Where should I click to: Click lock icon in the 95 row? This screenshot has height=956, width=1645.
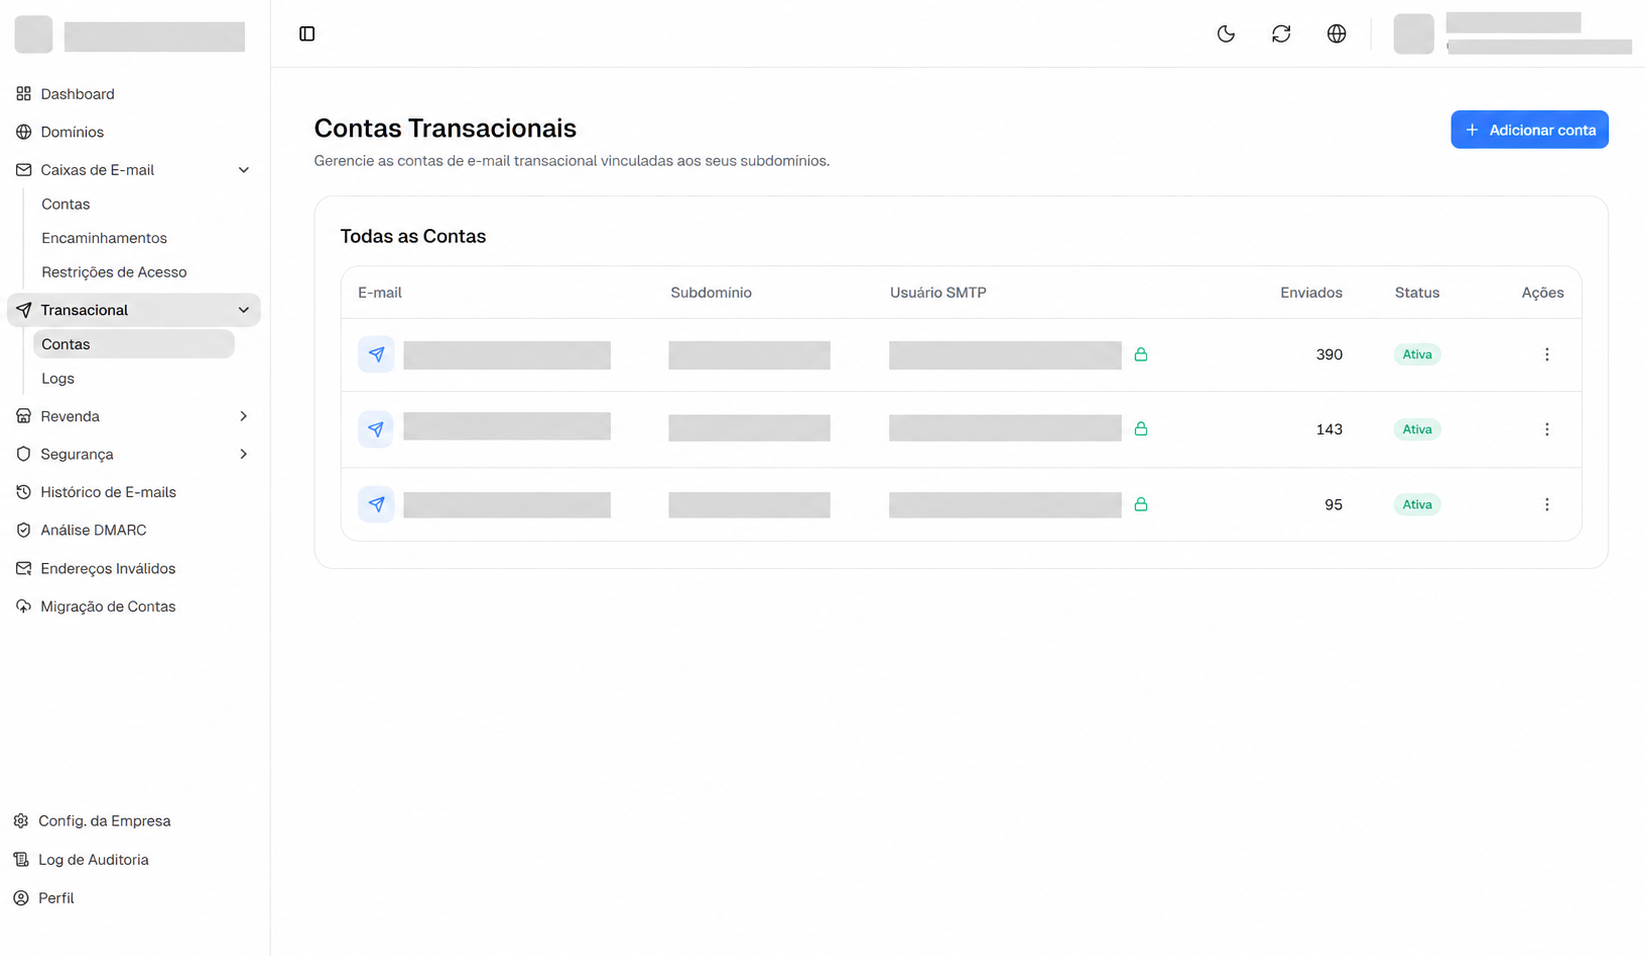point(1140,505)
